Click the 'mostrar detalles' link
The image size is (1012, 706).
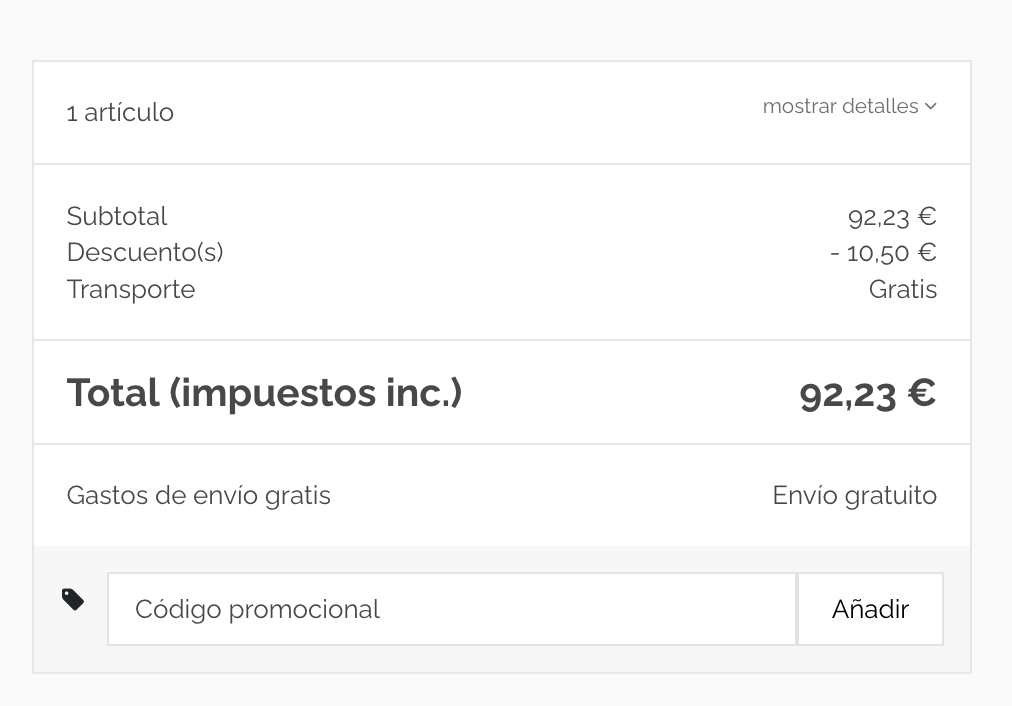pyautogui.click(x=840, y=106)
